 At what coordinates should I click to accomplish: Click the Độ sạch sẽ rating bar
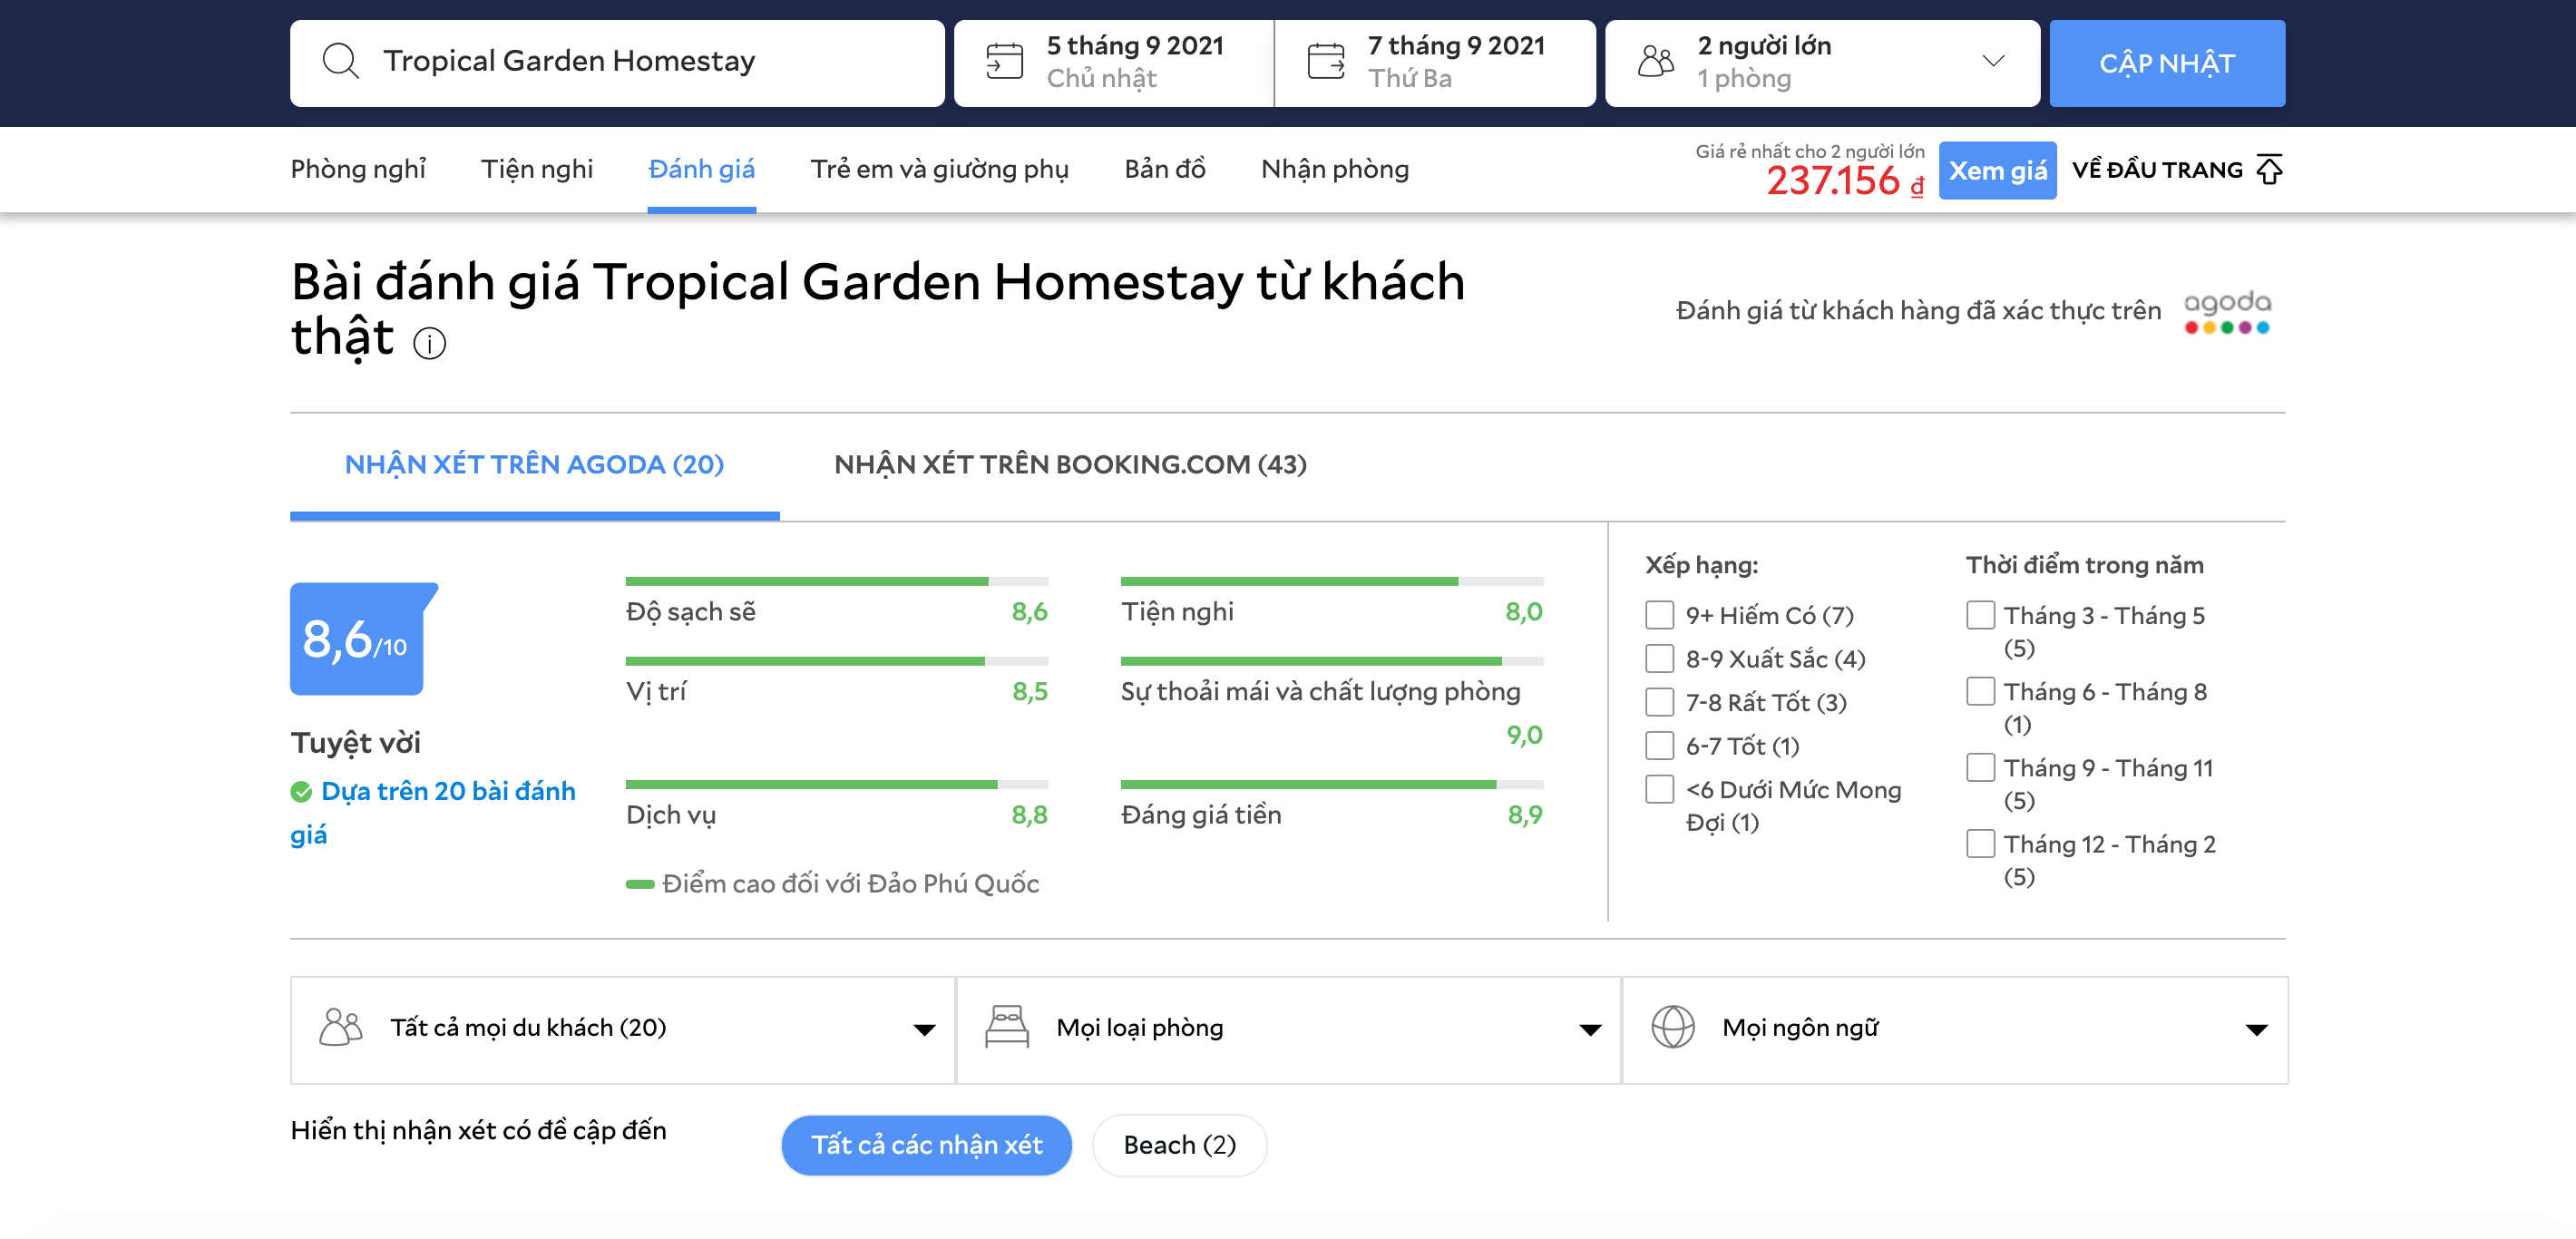836,581
